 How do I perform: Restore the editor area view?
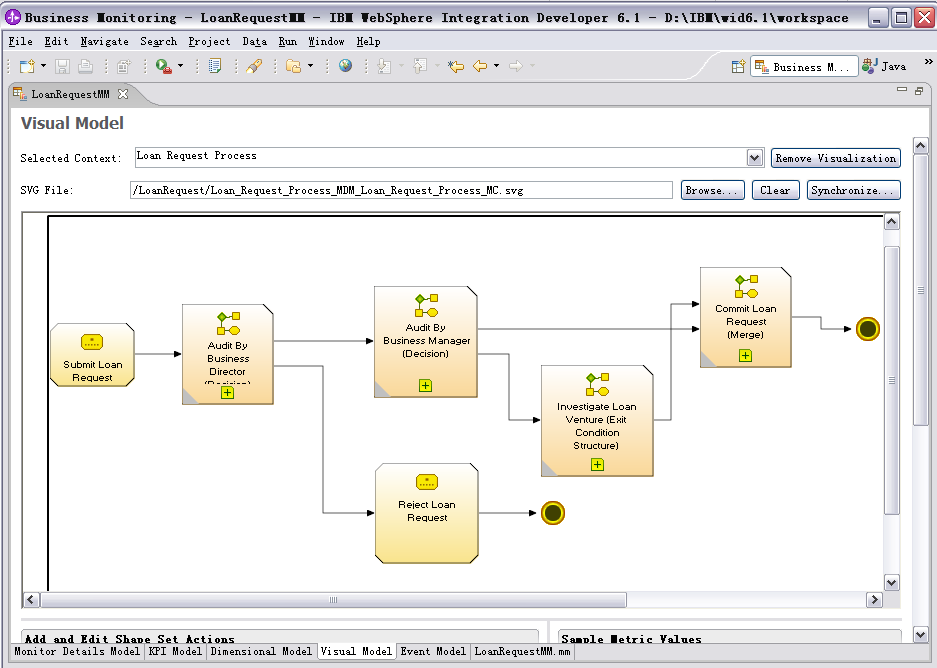pyautogui.click(x=919, y=91)
